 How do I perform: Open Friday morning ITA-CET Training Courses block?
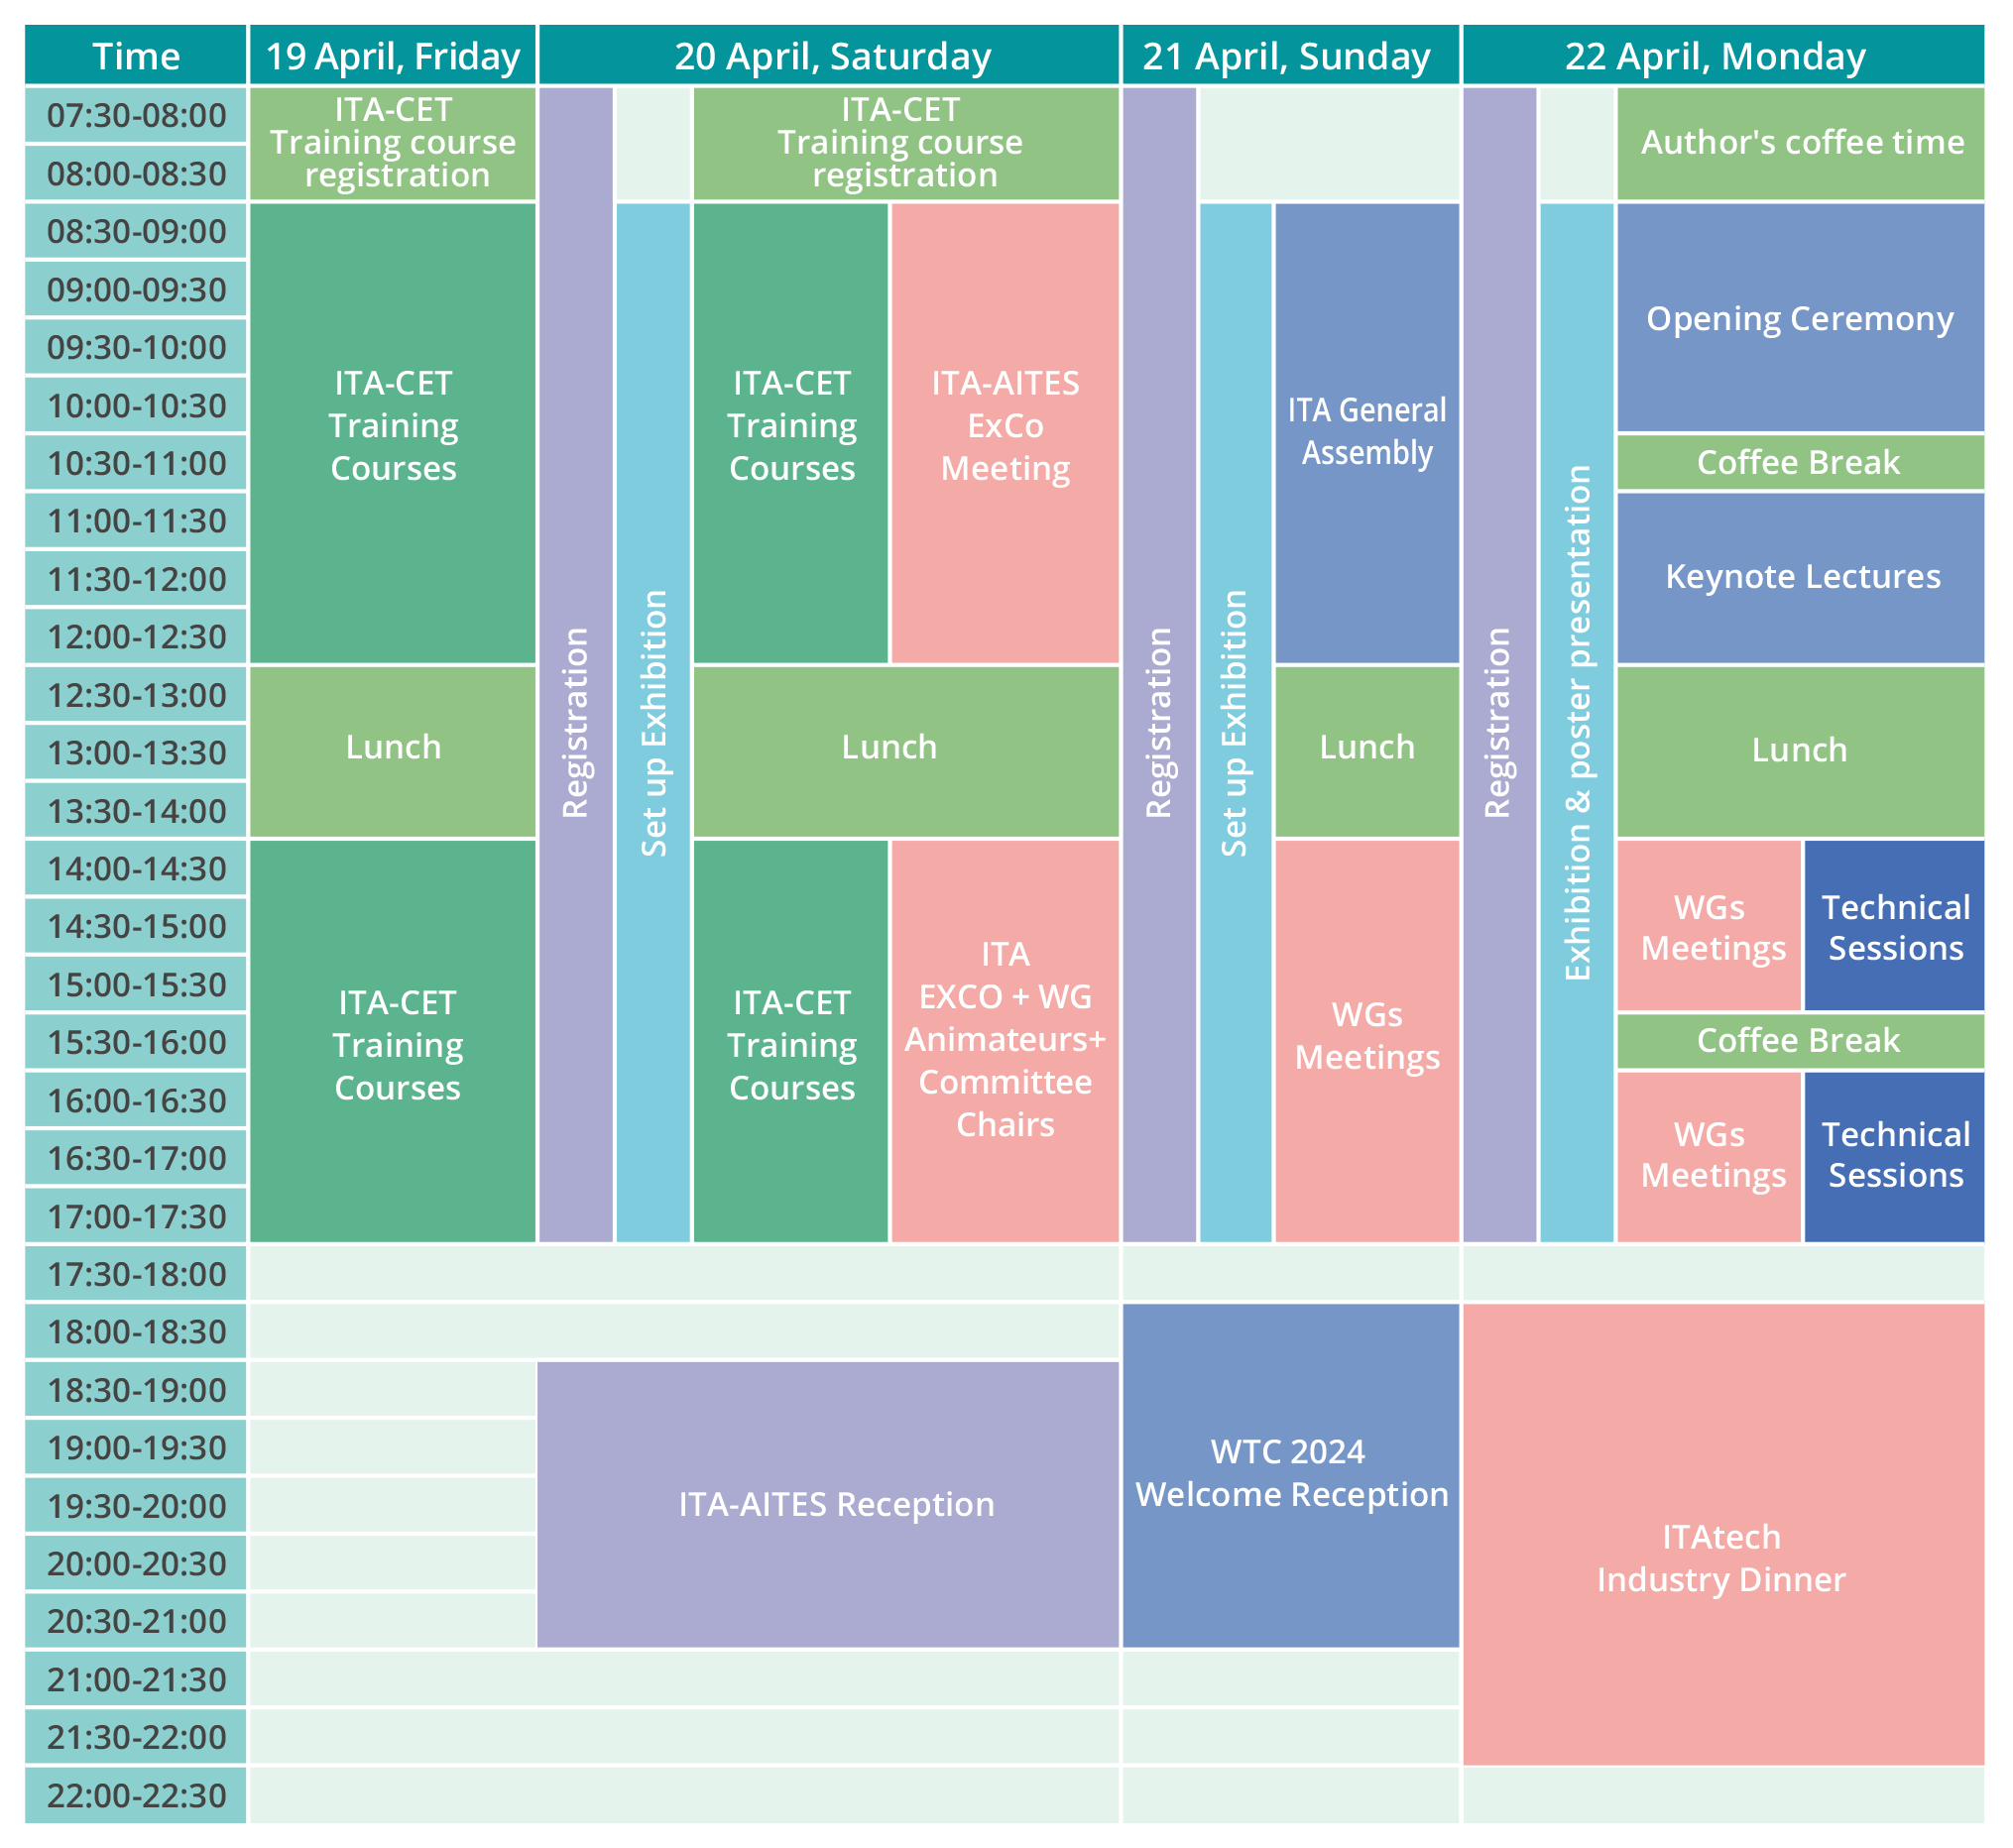pyautogui.click(x=393, y=433)
